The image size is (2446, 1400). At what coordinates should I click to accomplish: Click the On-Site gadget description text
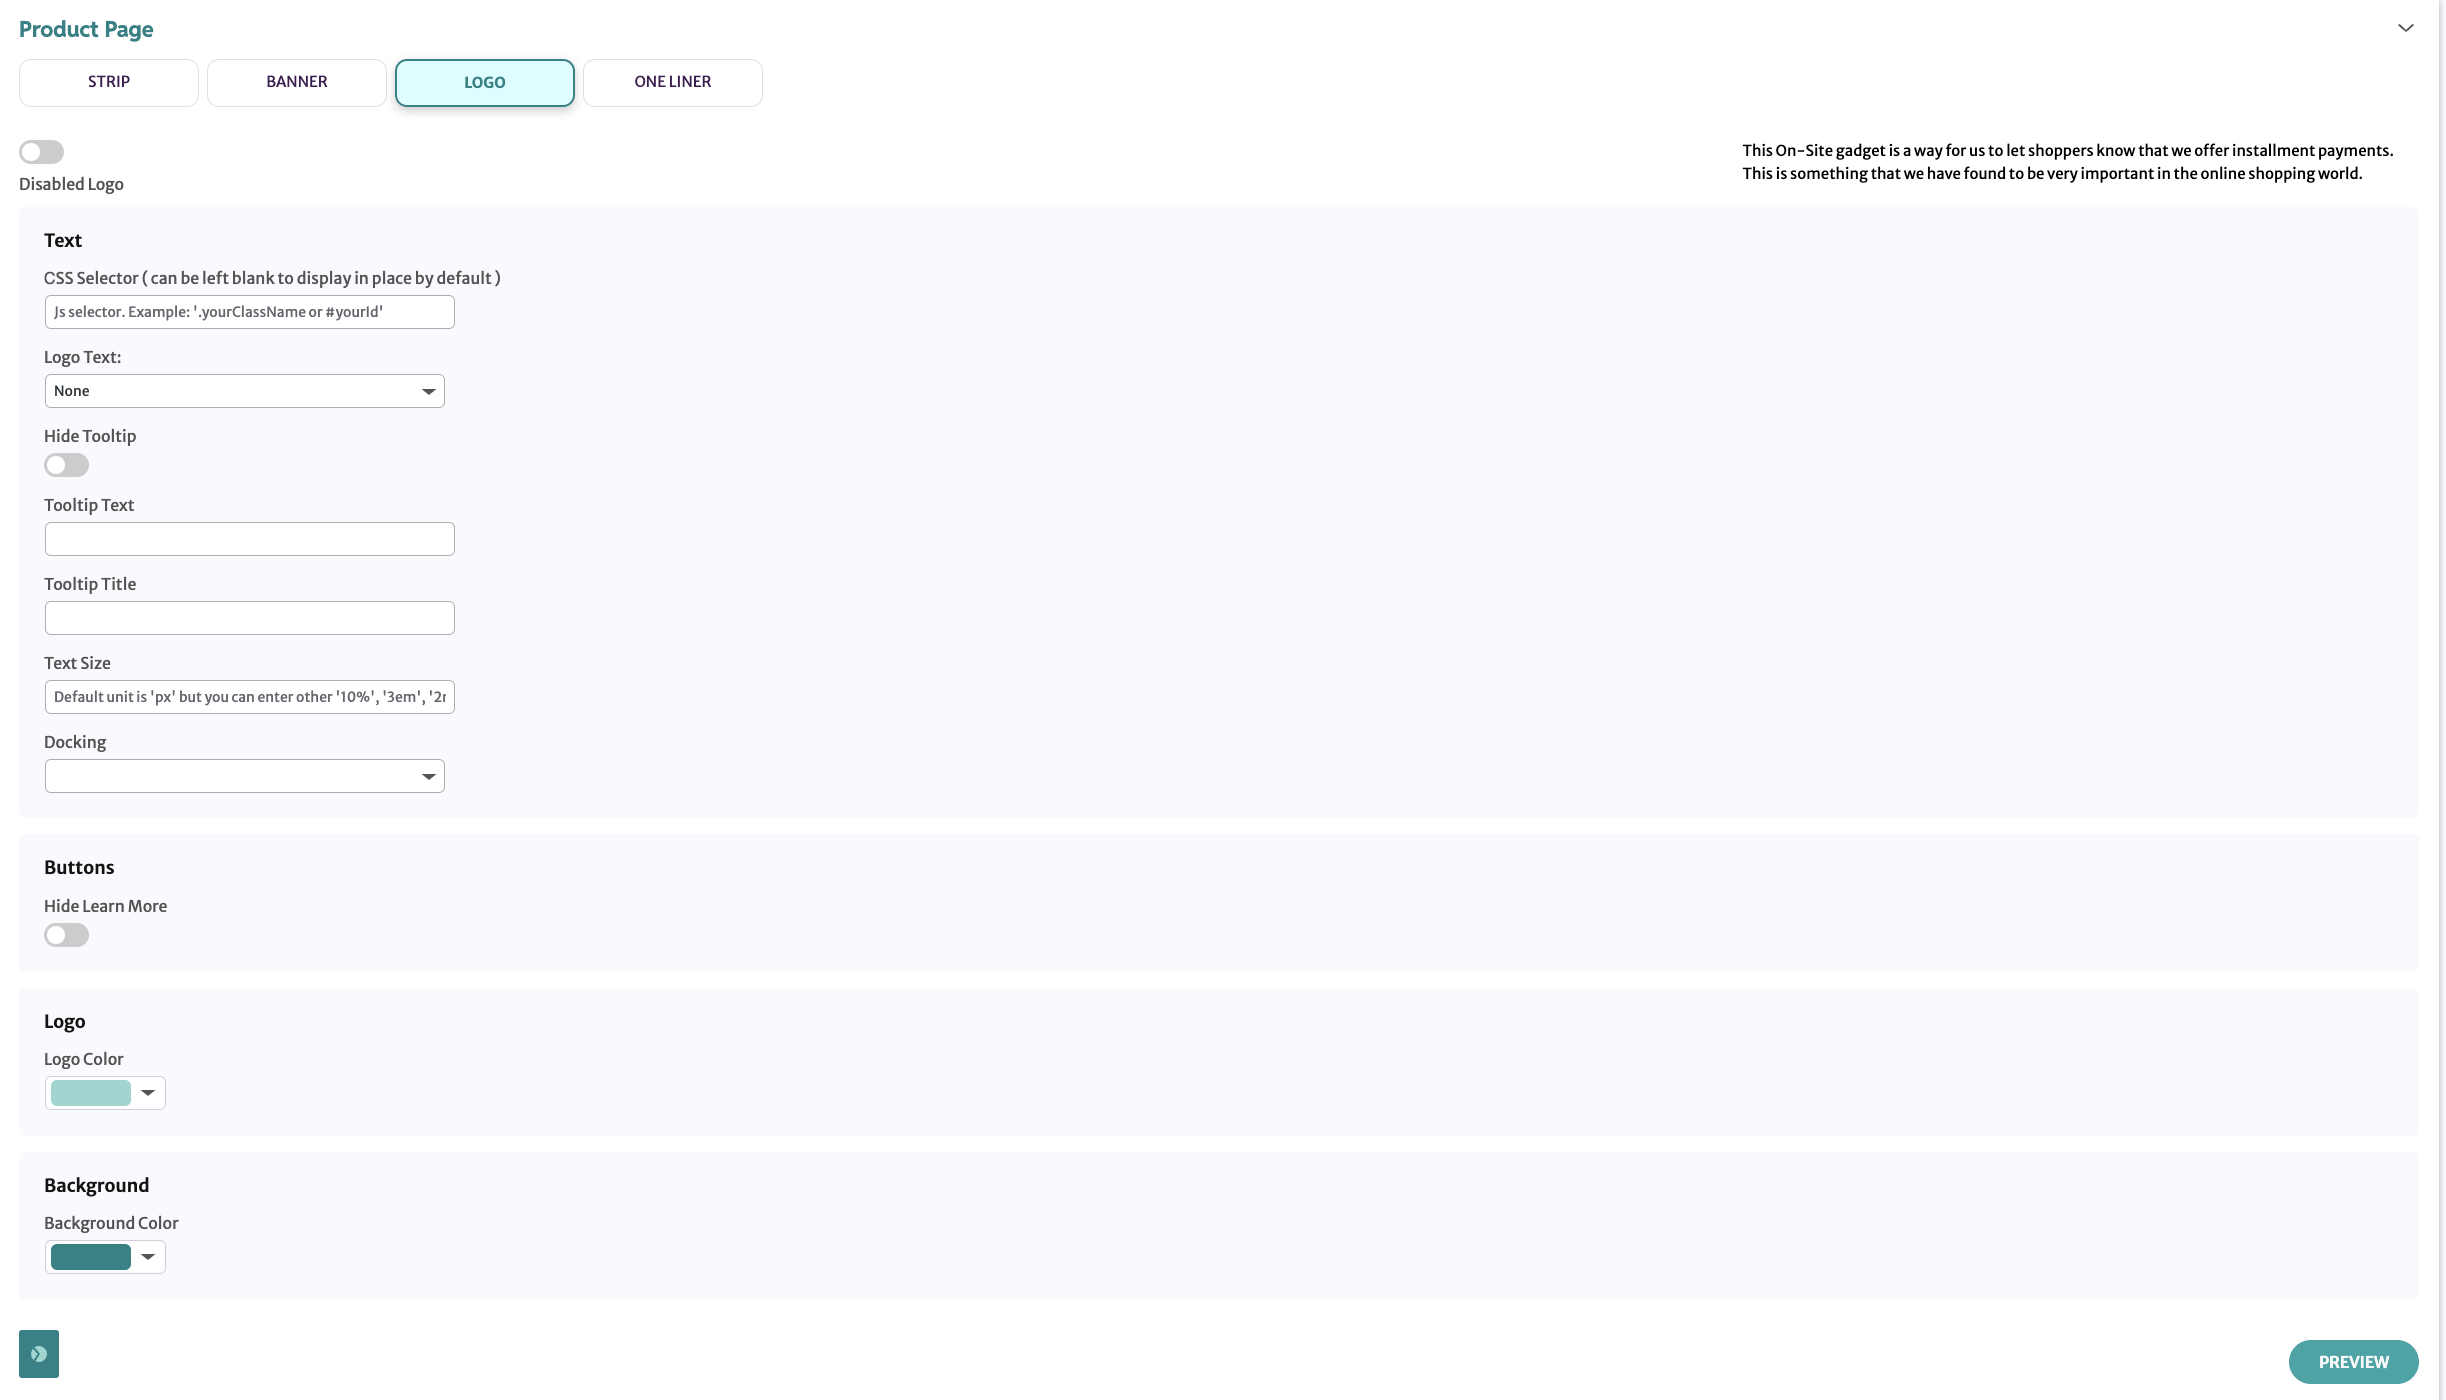point(2067,162)
